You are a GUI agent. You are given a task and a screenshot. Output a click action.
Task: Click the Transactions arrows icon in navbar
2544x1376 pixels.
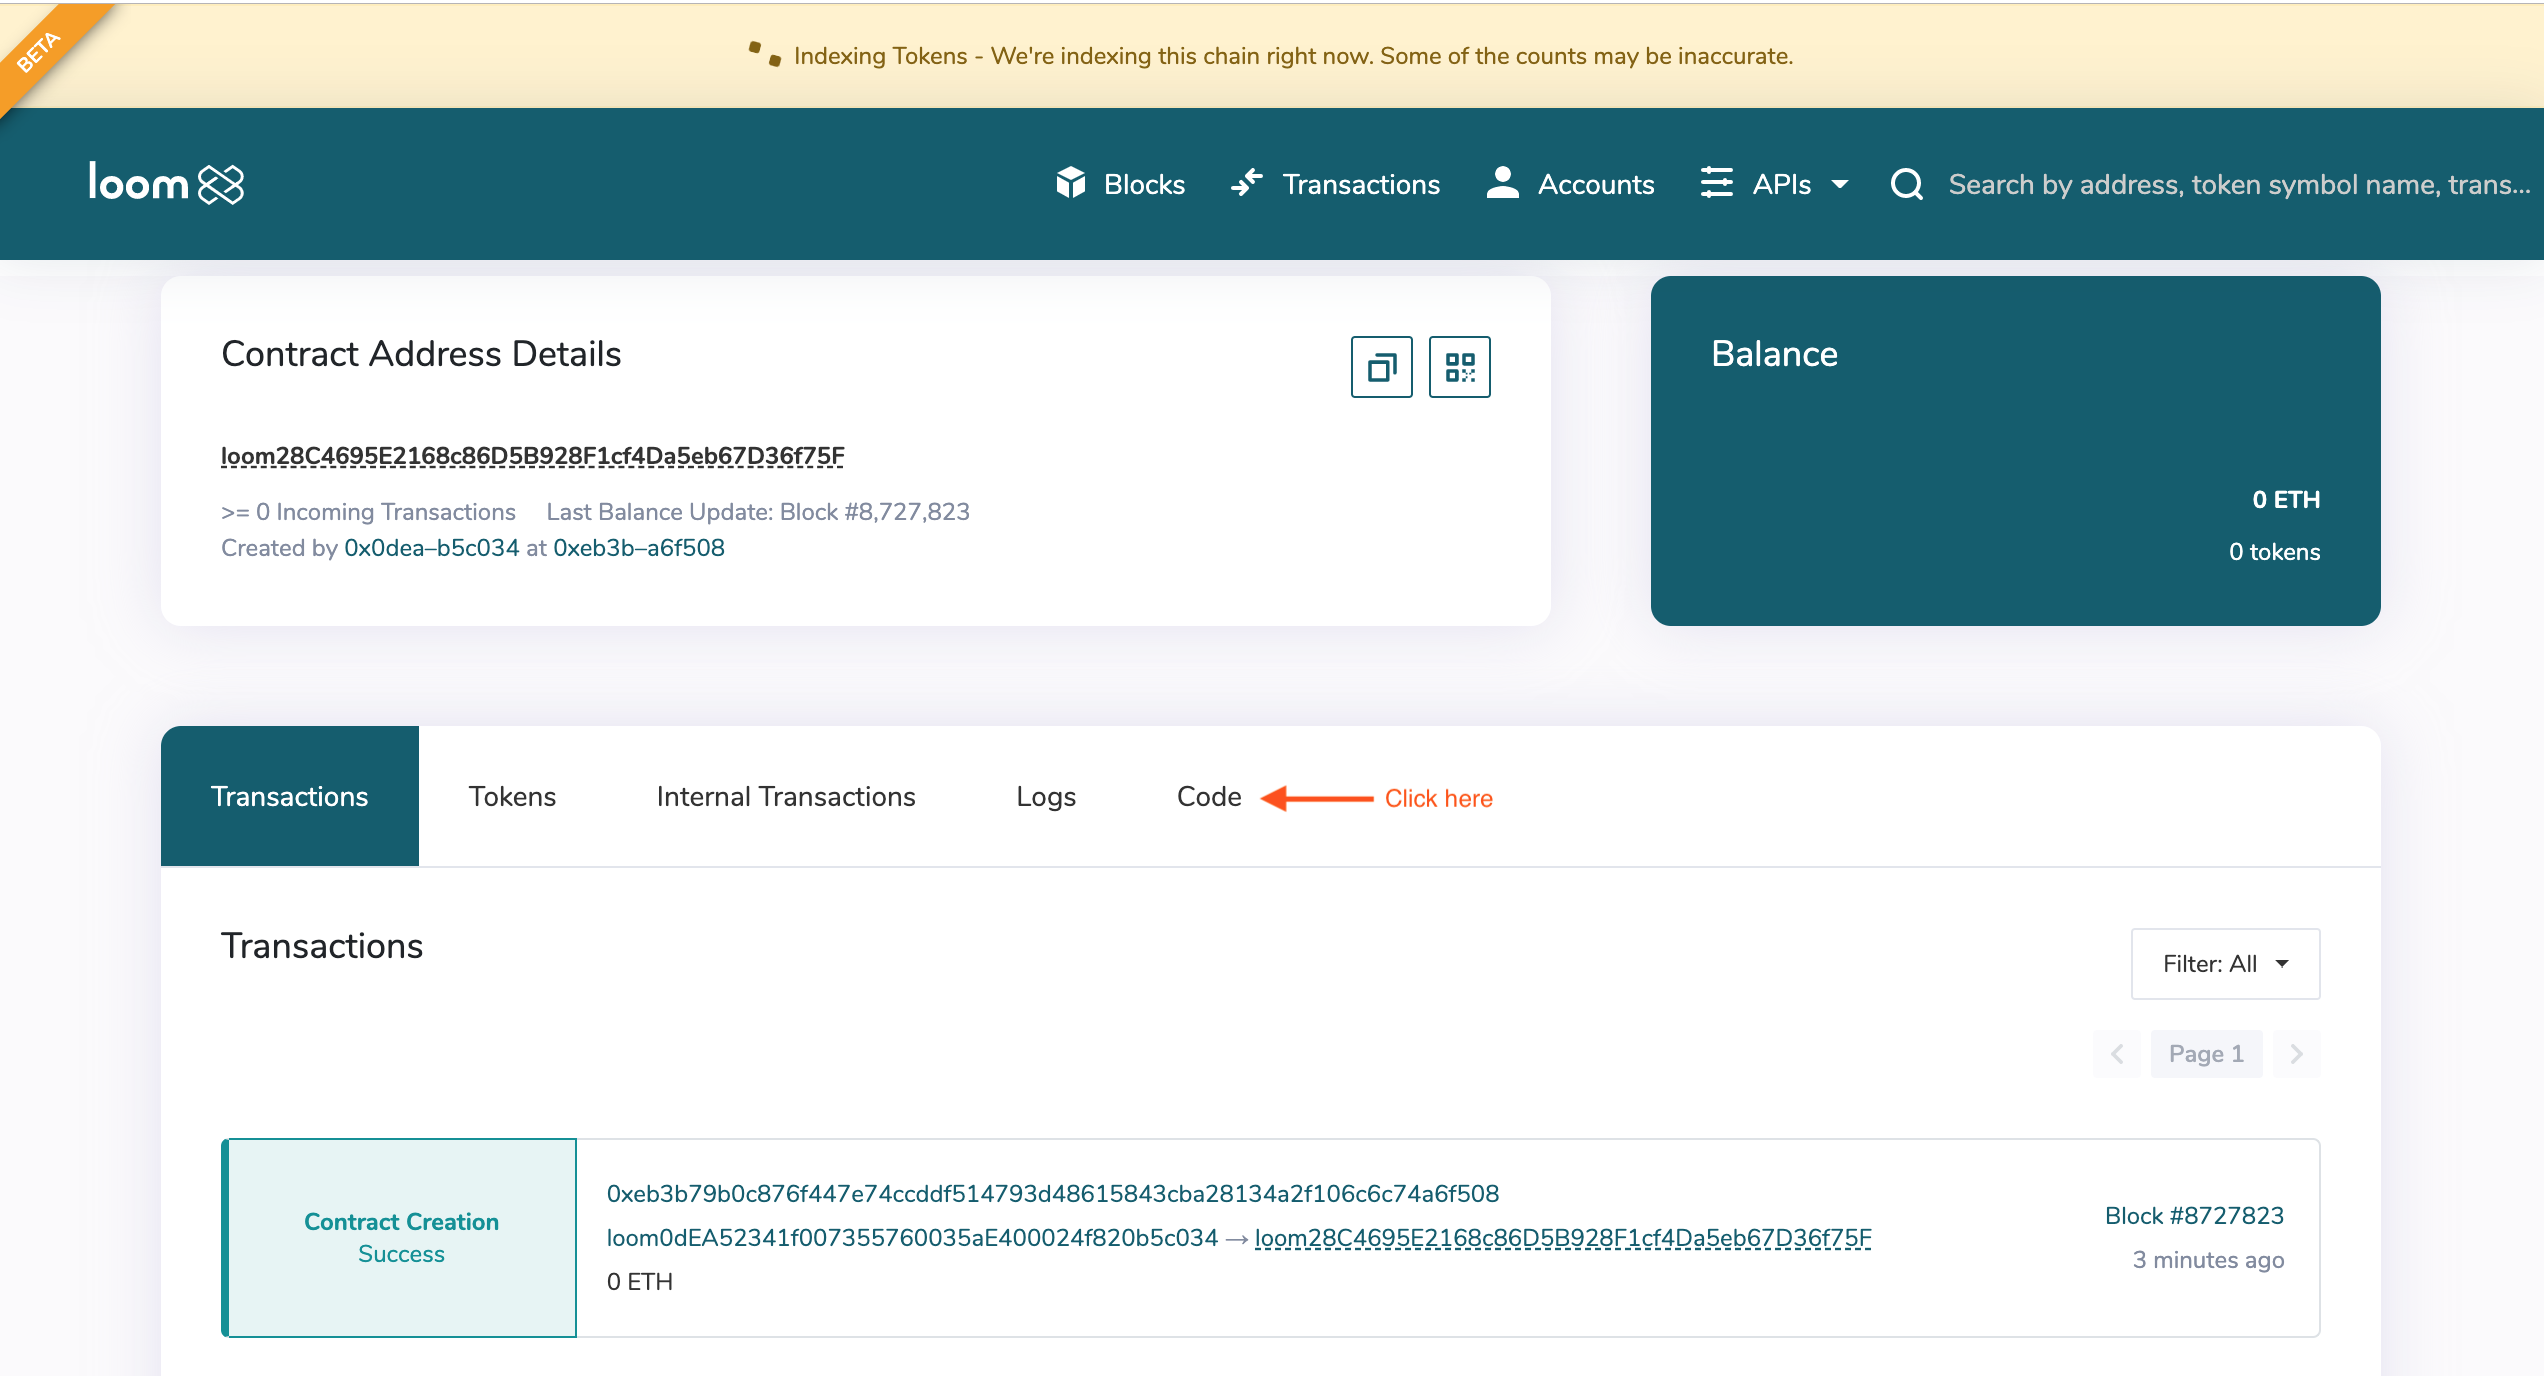coord(1247,183)
